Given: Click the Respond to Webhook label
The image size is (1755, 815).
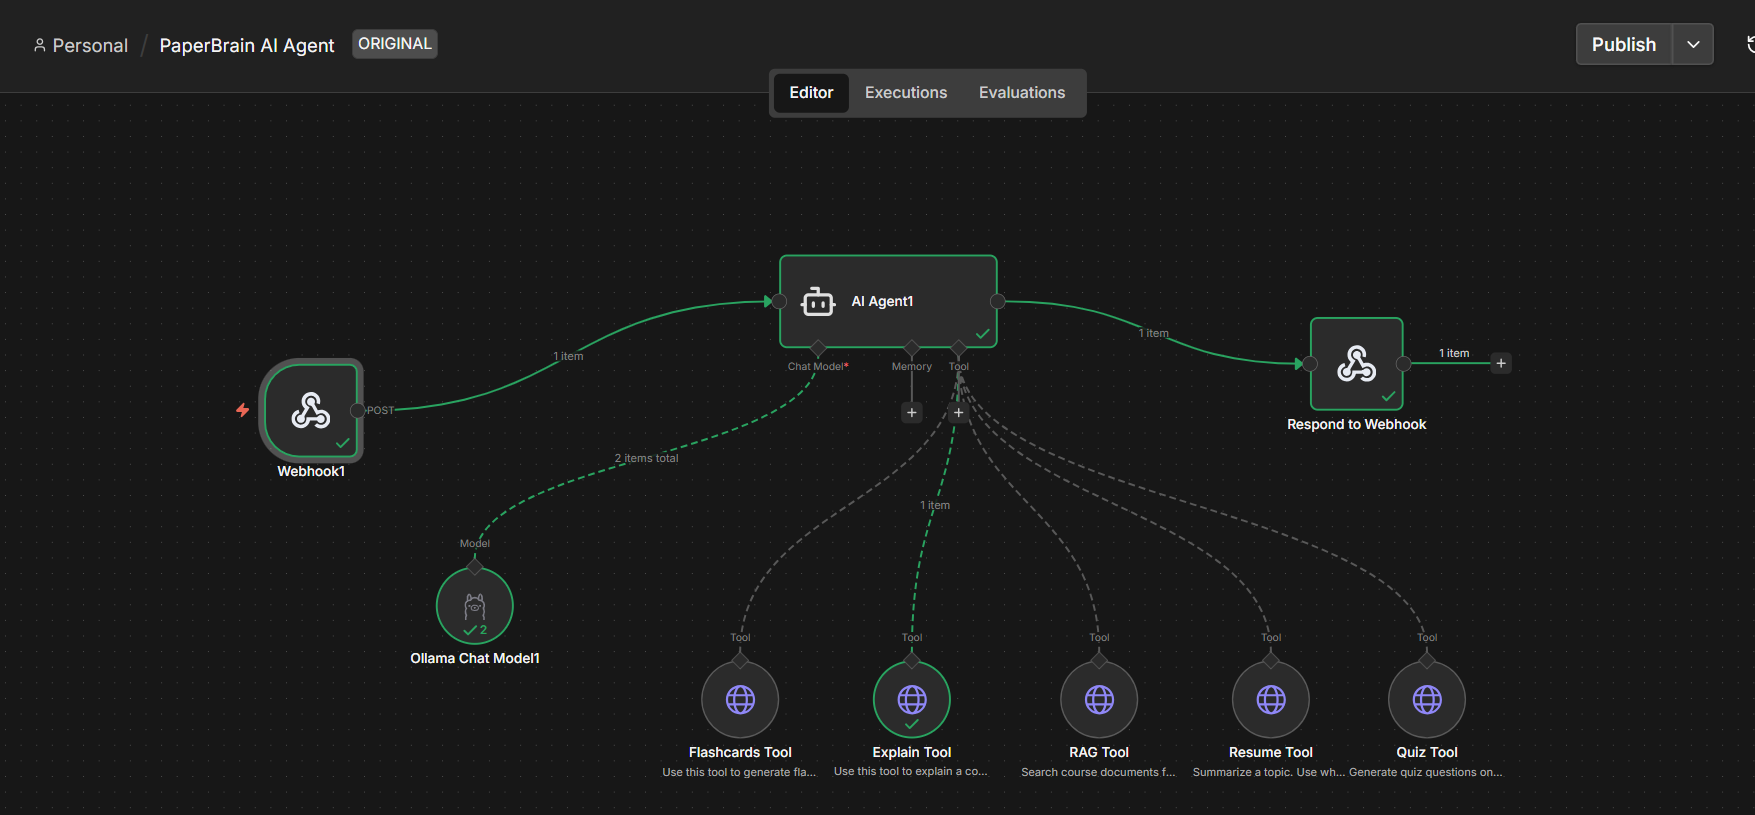Looking at the screenshot, I should coord(1357,424).
